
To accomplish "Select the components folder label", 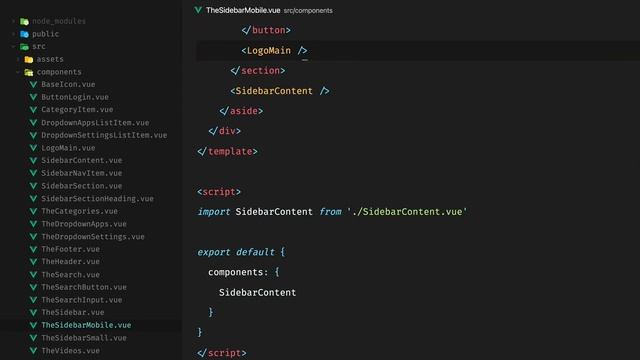I will (59, 72).
